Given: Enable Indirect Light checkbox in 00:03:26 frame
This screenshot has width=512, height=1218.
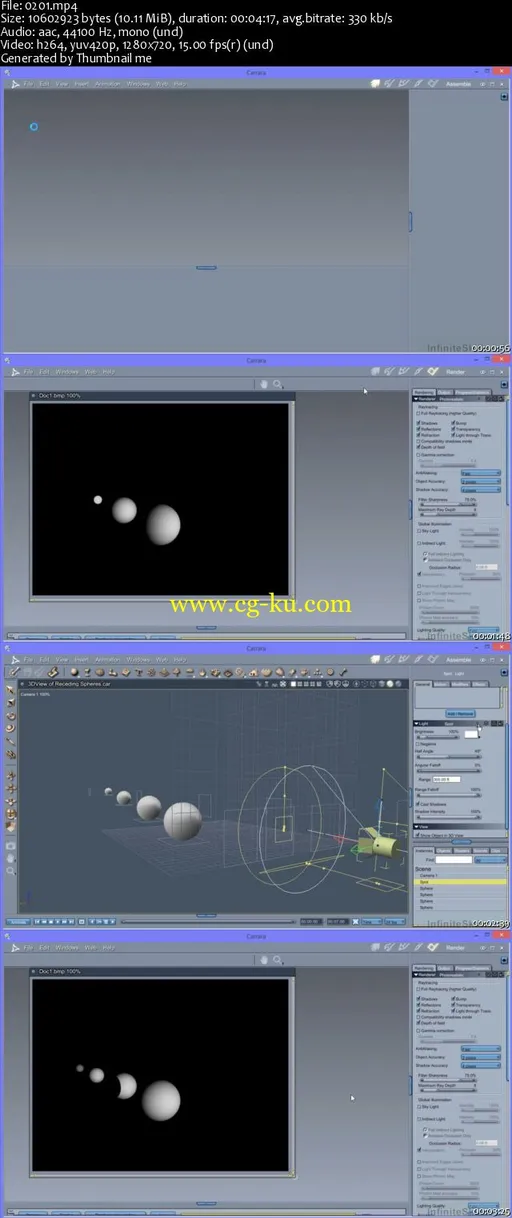Looking at the screenshot, I should [419, 1117].
